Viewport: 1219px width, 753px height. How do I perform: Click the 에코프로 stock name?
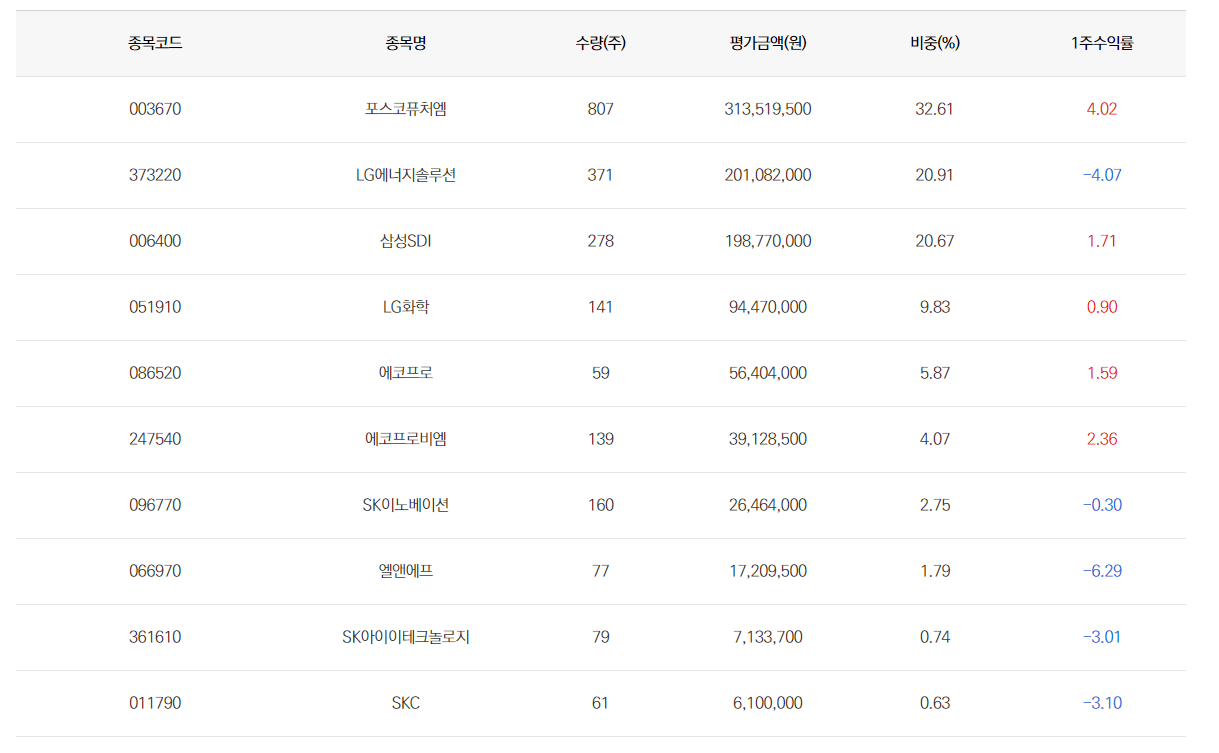[x=406, y=373]
